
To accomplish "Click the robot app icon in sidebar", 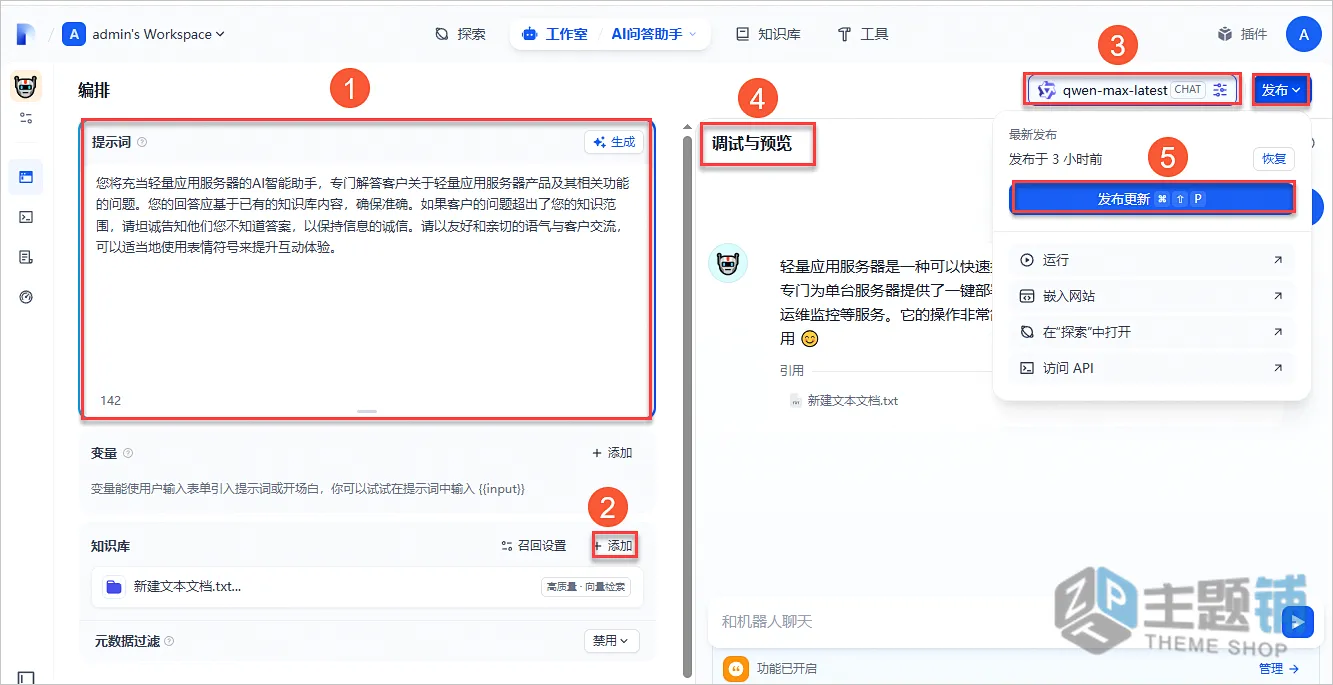I will (26, 87).
